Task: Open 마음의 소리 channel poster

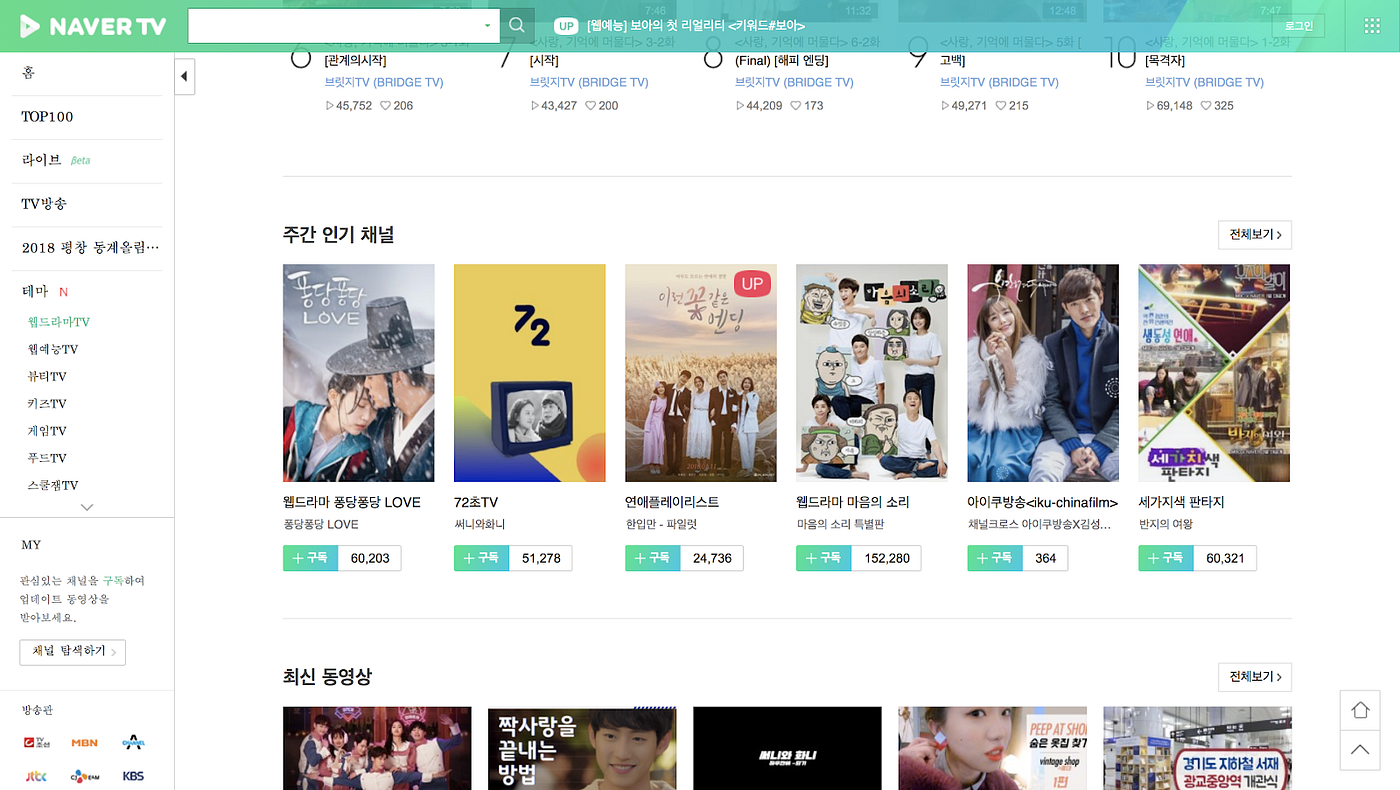Action: pyautogui.click(x=872, y=373)
